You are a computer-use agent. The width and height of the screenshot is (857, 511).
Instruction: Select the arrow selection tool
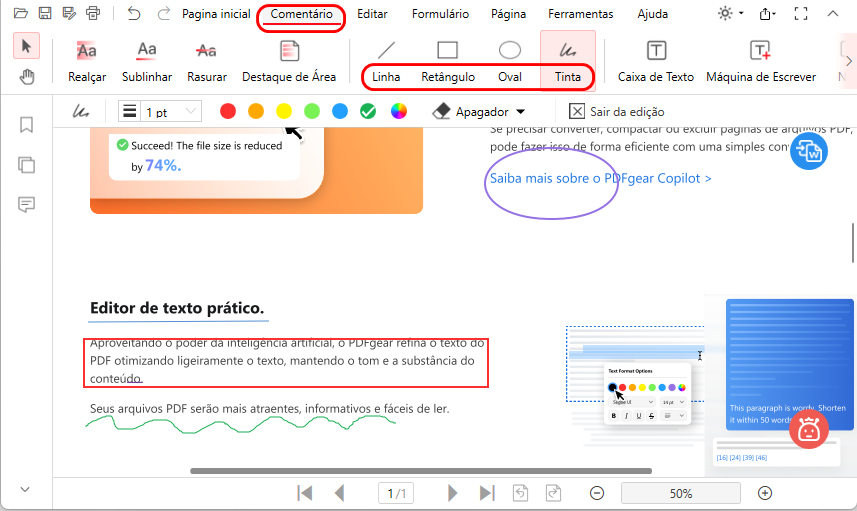coord(26,46)
